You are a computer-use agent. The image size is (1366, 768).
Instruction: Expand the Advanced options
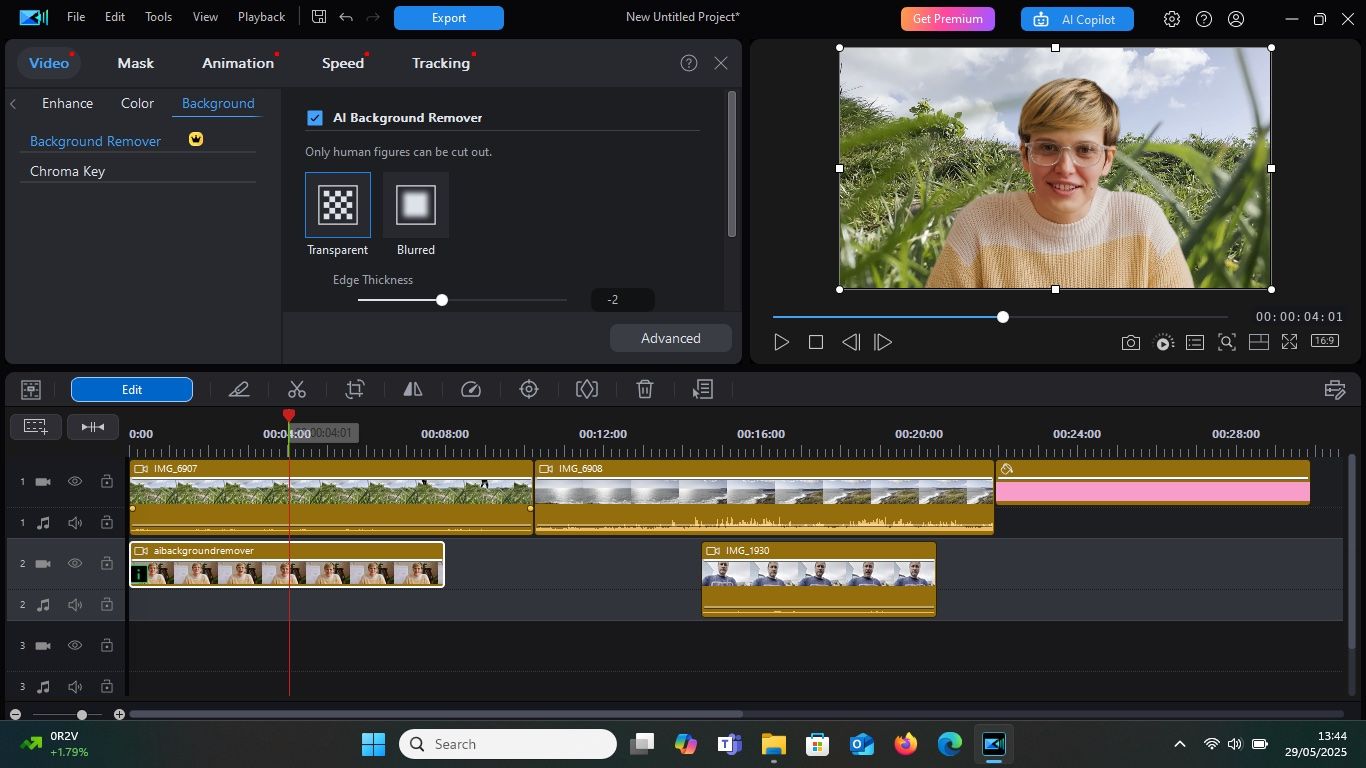669,338
